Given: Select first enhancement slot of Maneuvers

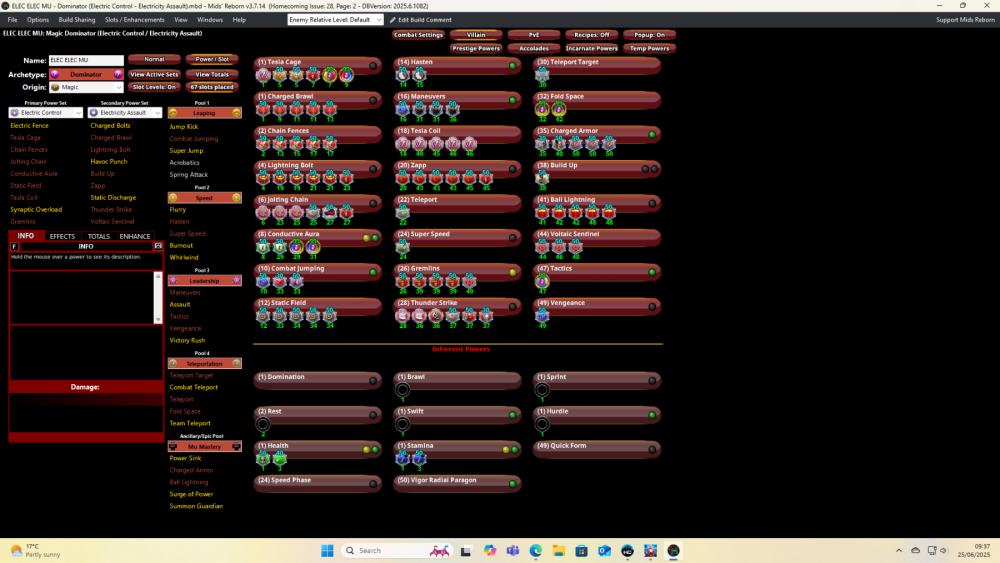Looking at the screenshot, I should (403, 110).
